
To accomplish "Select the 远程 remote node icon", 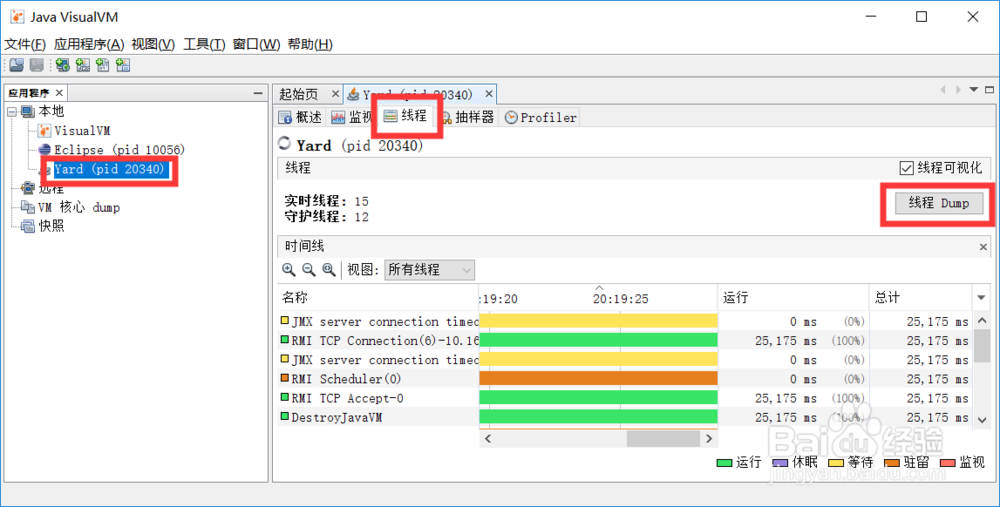I will tap(28, 188).
